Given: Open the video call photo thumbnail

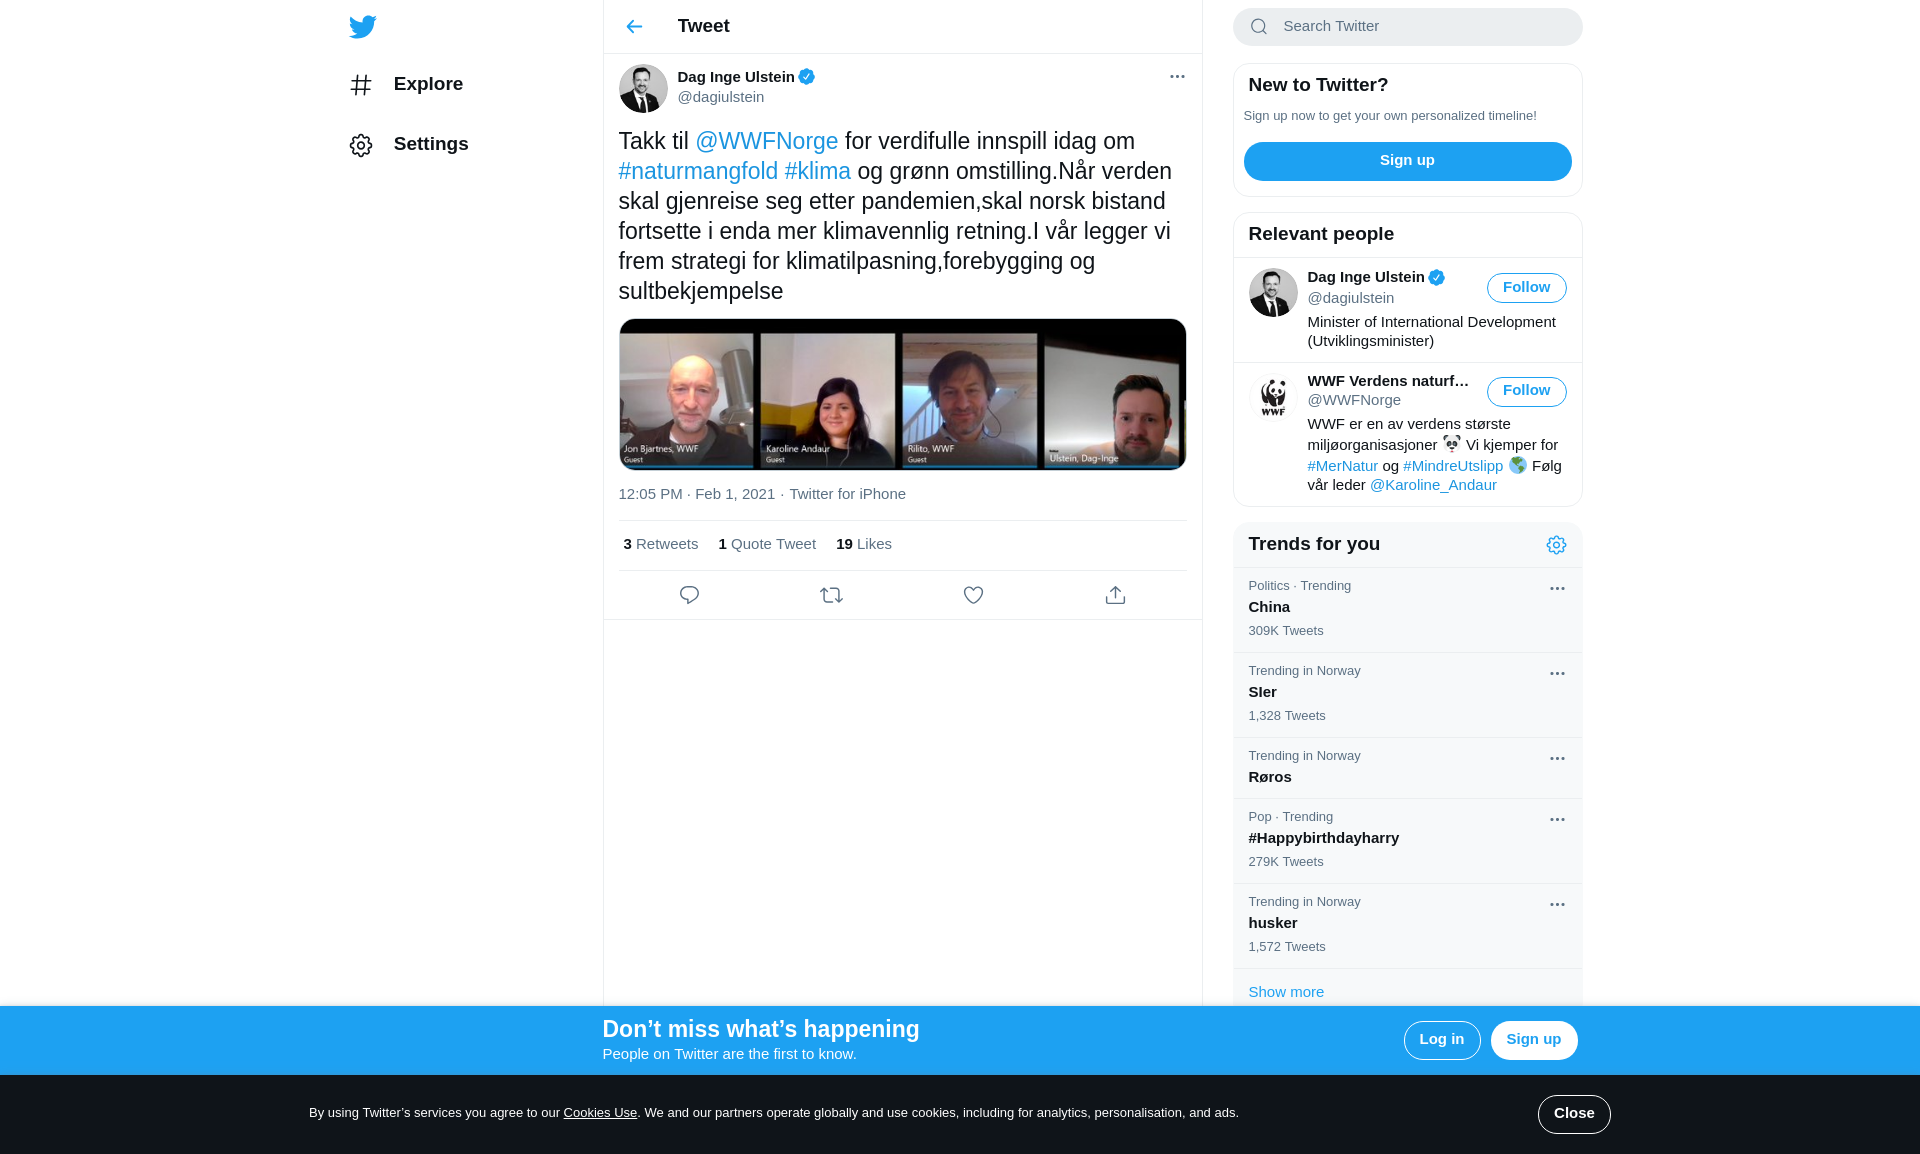Looking at the screenshot, I should tap(902, 394).
